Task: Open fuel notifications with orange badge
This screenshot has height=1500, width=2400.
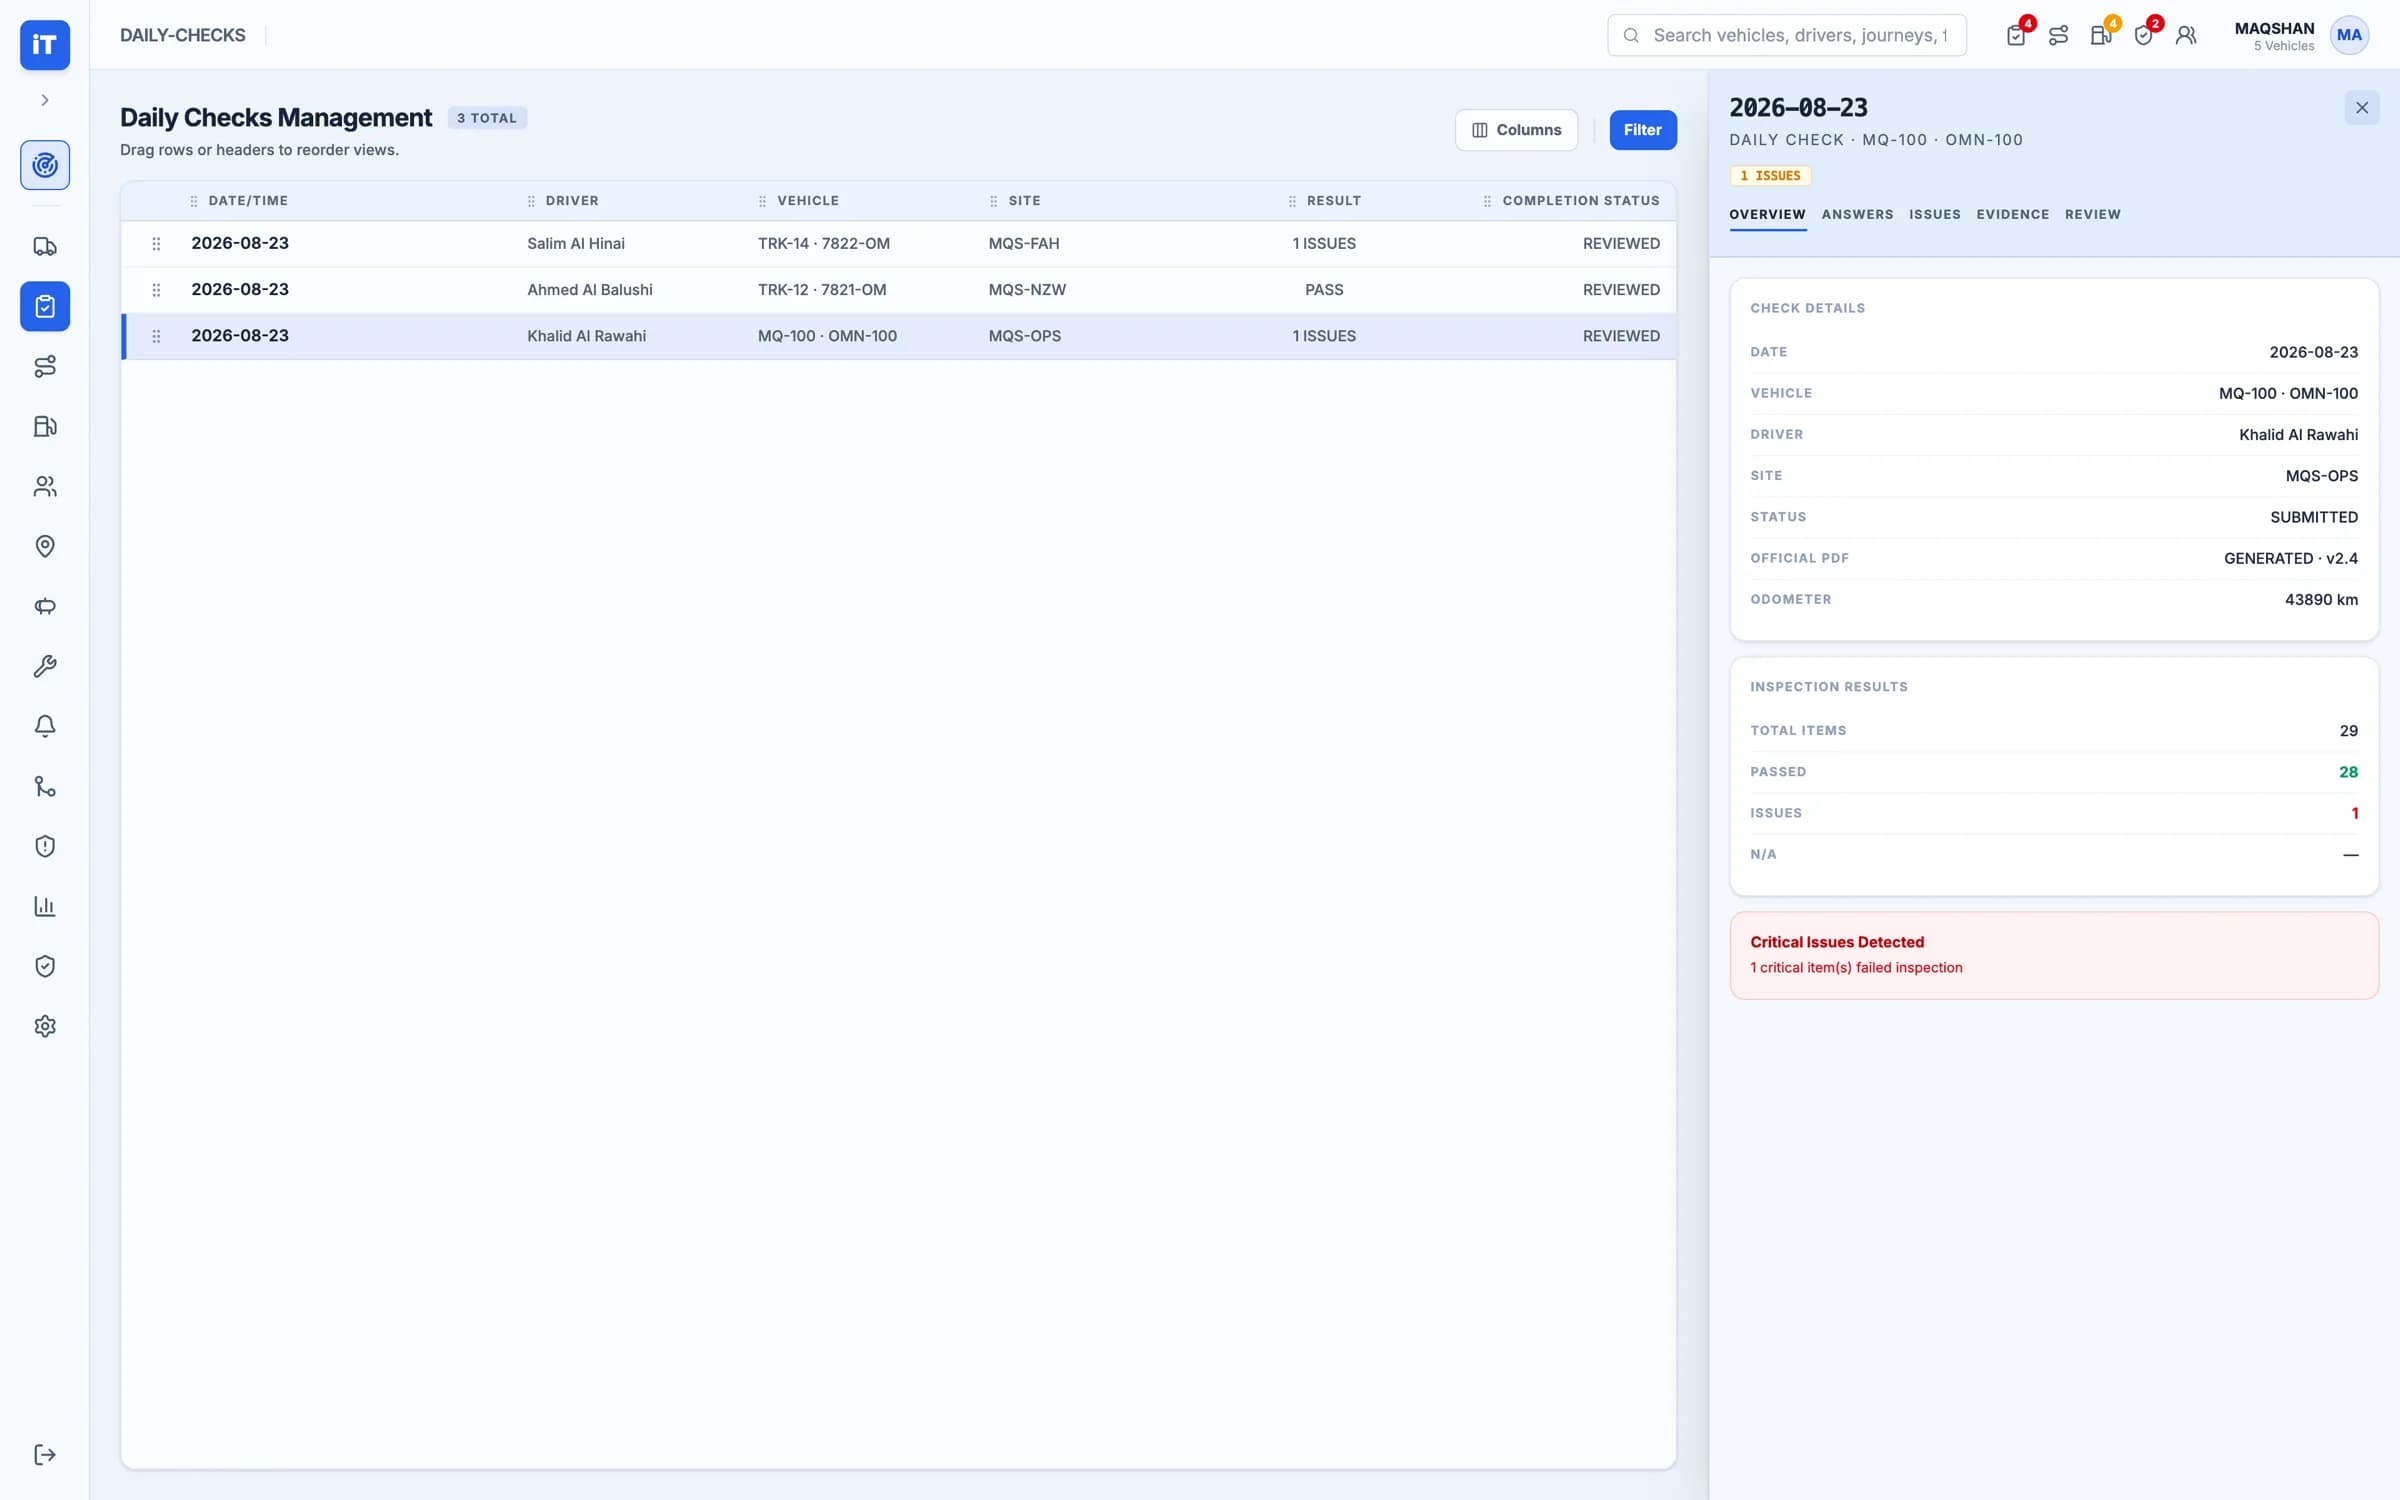Action: coord(2101,35)
